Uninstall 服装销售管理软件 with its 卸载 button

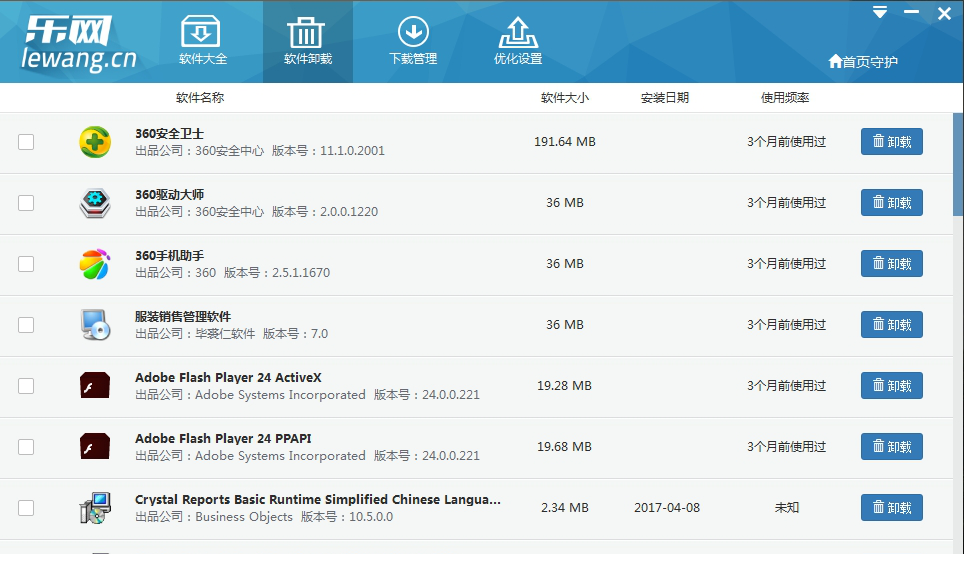point(891,325)
